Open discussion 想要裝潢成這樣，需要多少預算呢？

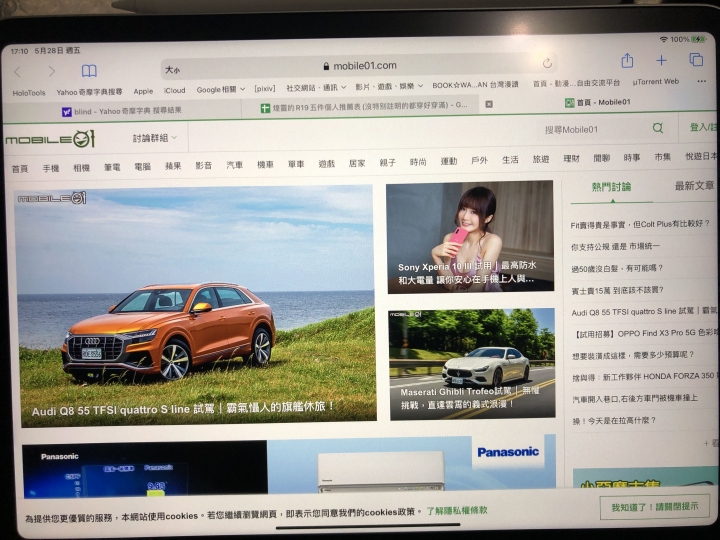(x=633, y=355)
